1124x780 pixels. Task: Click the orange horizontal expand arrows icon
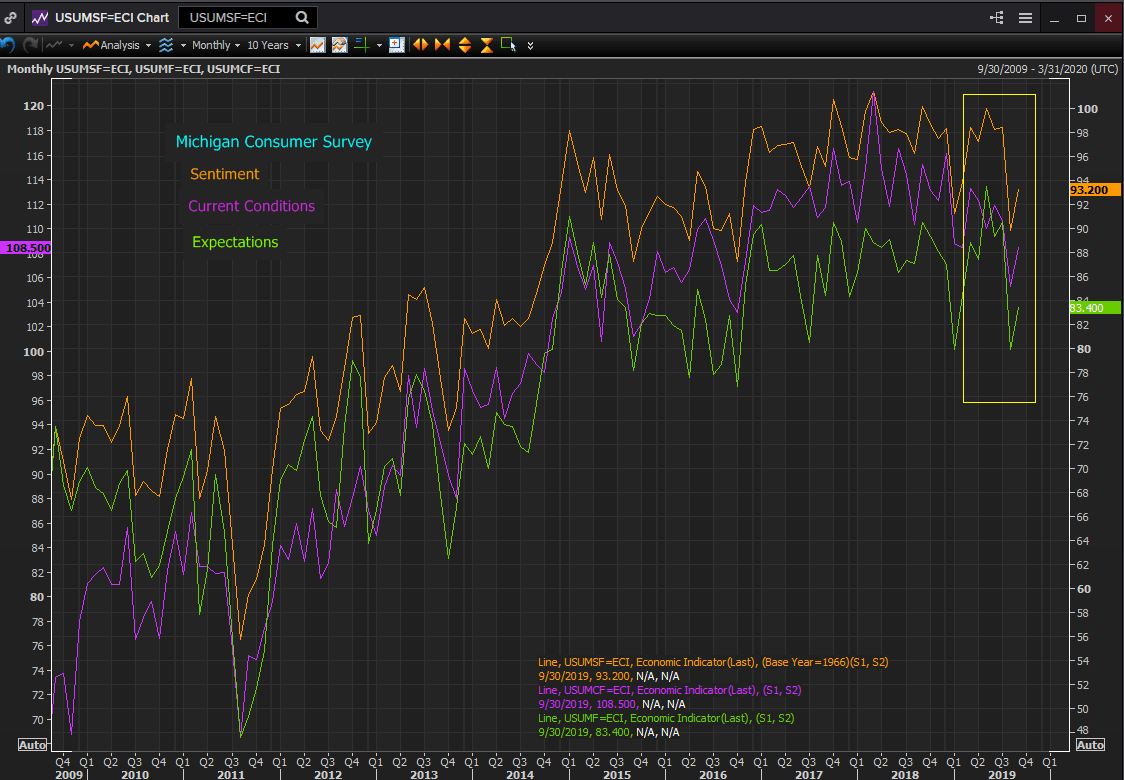[x=420, y=45]
